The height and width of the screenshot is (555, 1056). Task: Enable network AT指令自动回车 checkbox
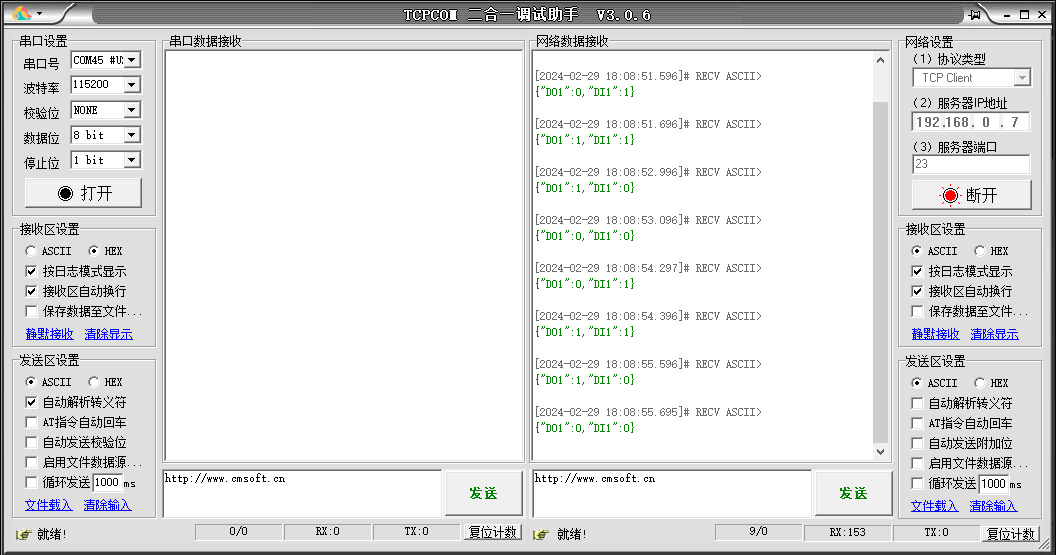pos(917,423)
